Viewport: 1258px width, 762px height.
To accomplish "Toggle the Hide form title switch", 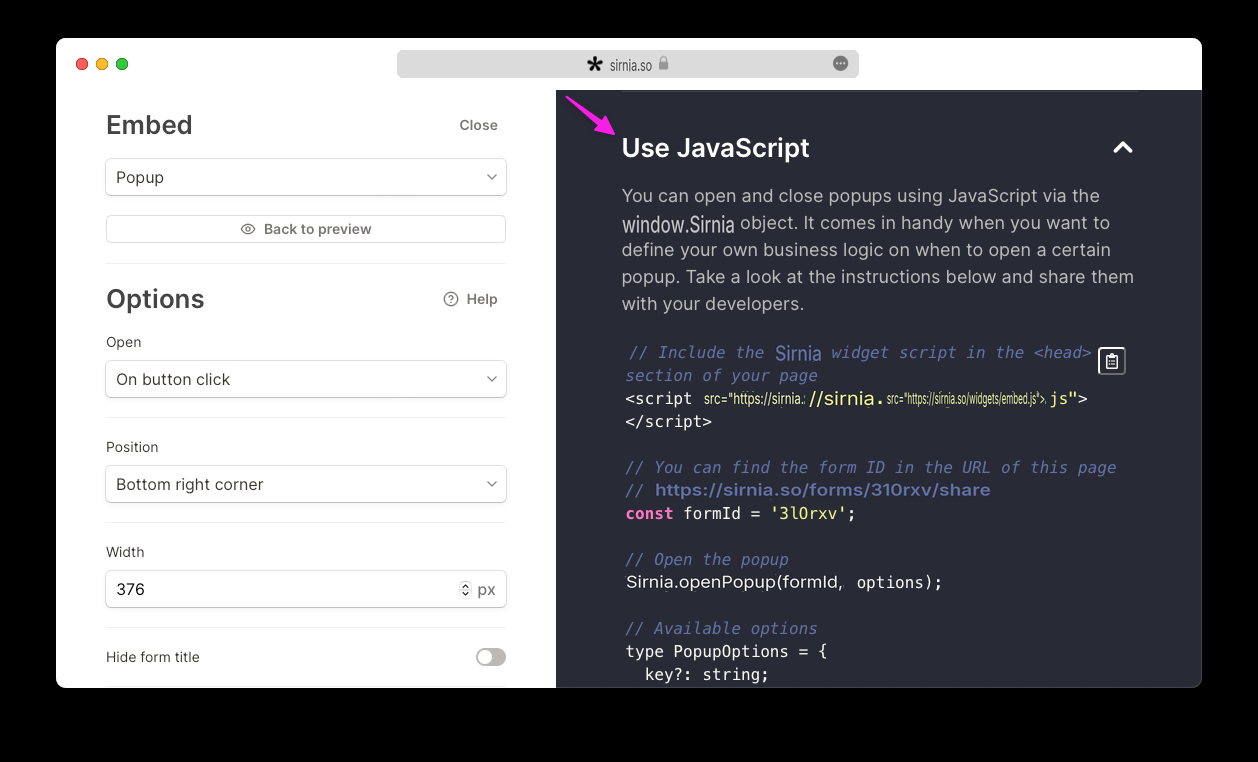I will 491,657.
